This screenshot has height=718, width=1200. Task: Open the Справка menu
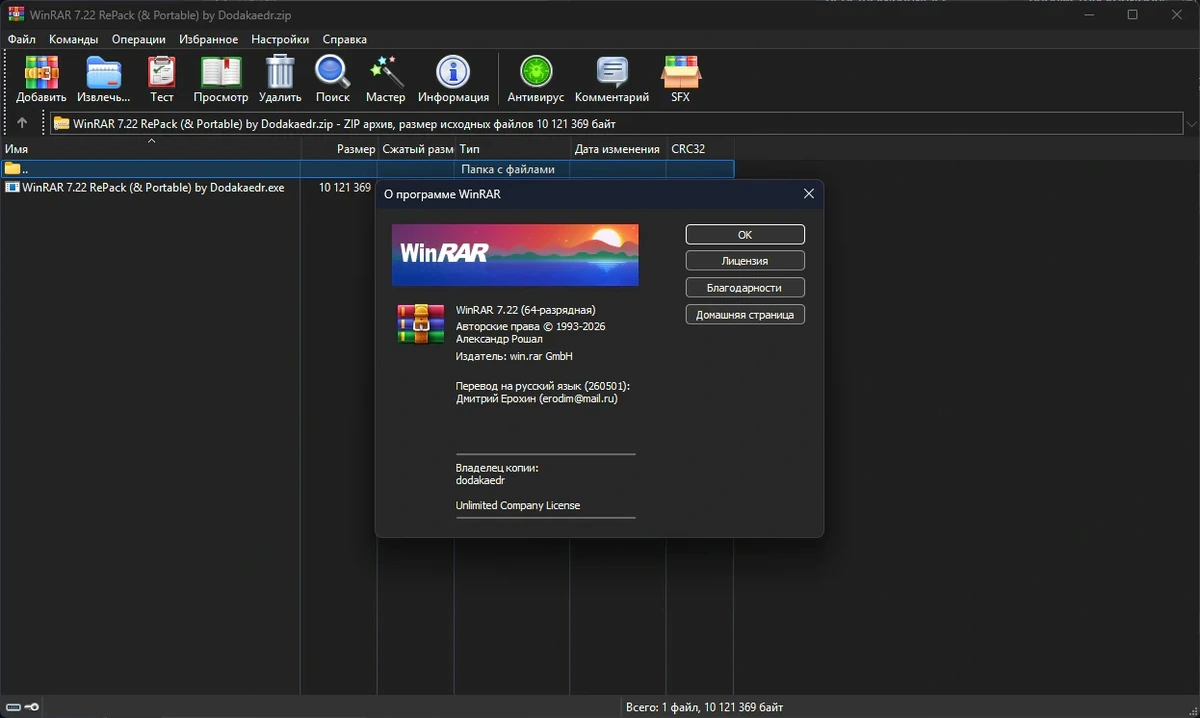344,39
